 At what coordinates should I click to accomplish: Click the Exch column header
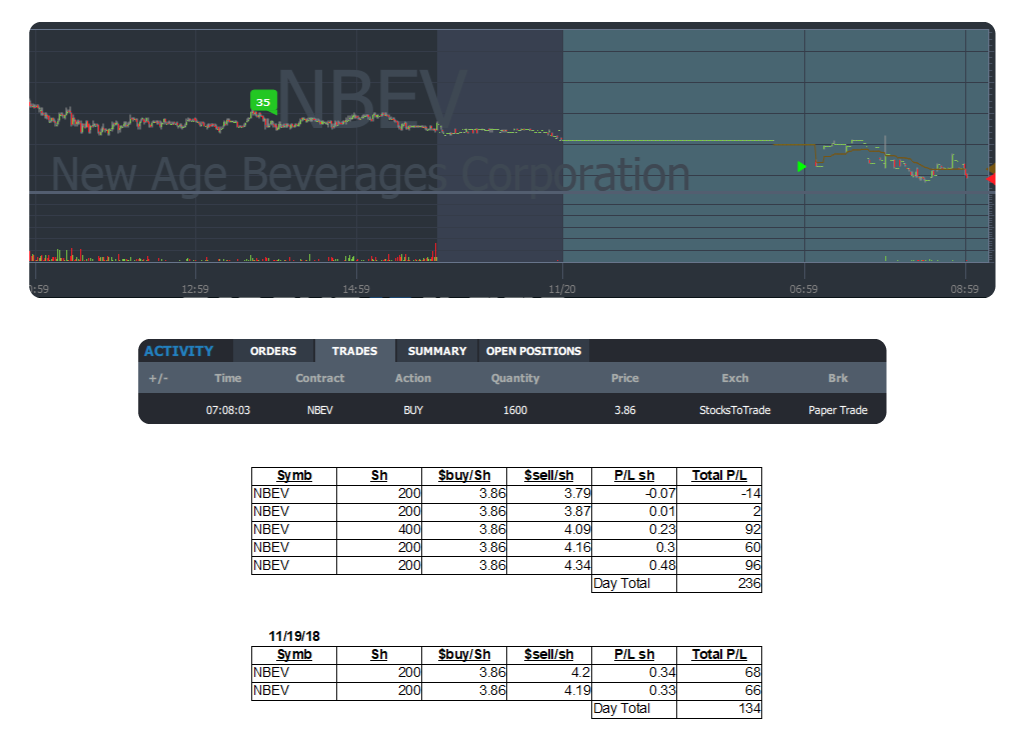[x=735, y=378]
